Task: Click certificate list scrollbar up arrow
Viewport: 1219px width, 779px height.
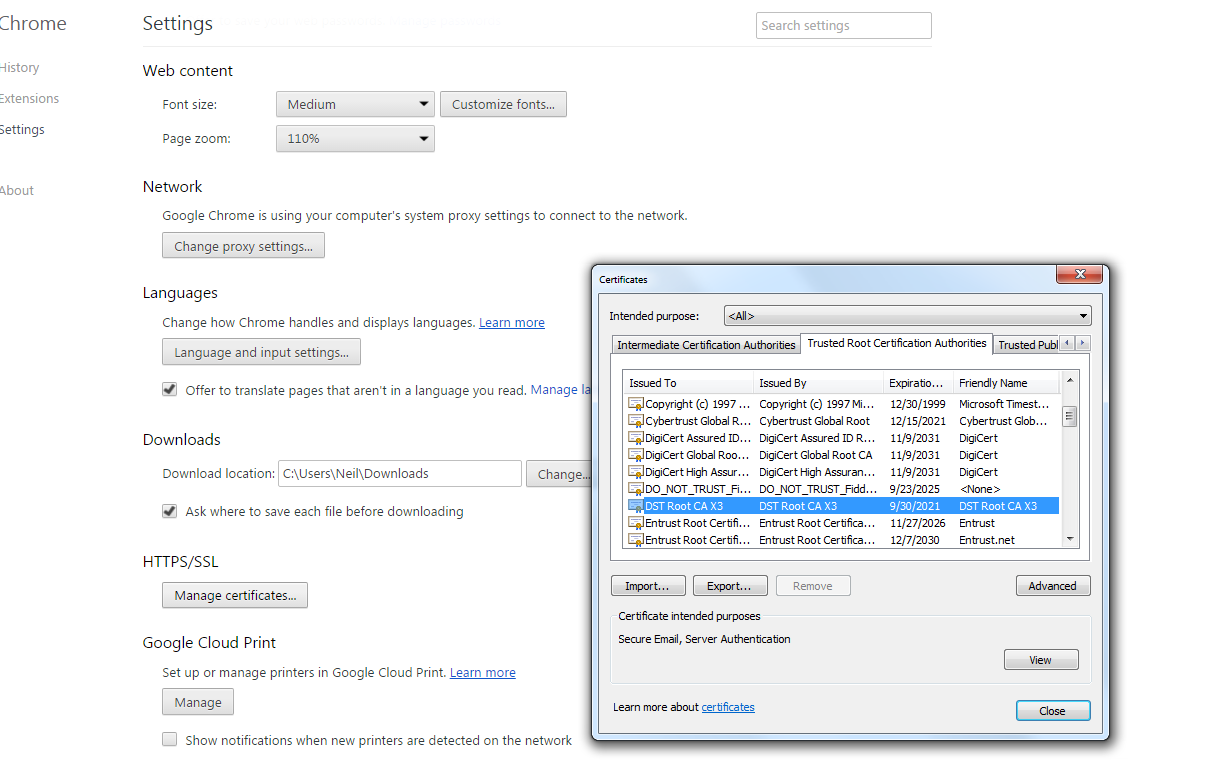Action: (x=1070, y=381)
